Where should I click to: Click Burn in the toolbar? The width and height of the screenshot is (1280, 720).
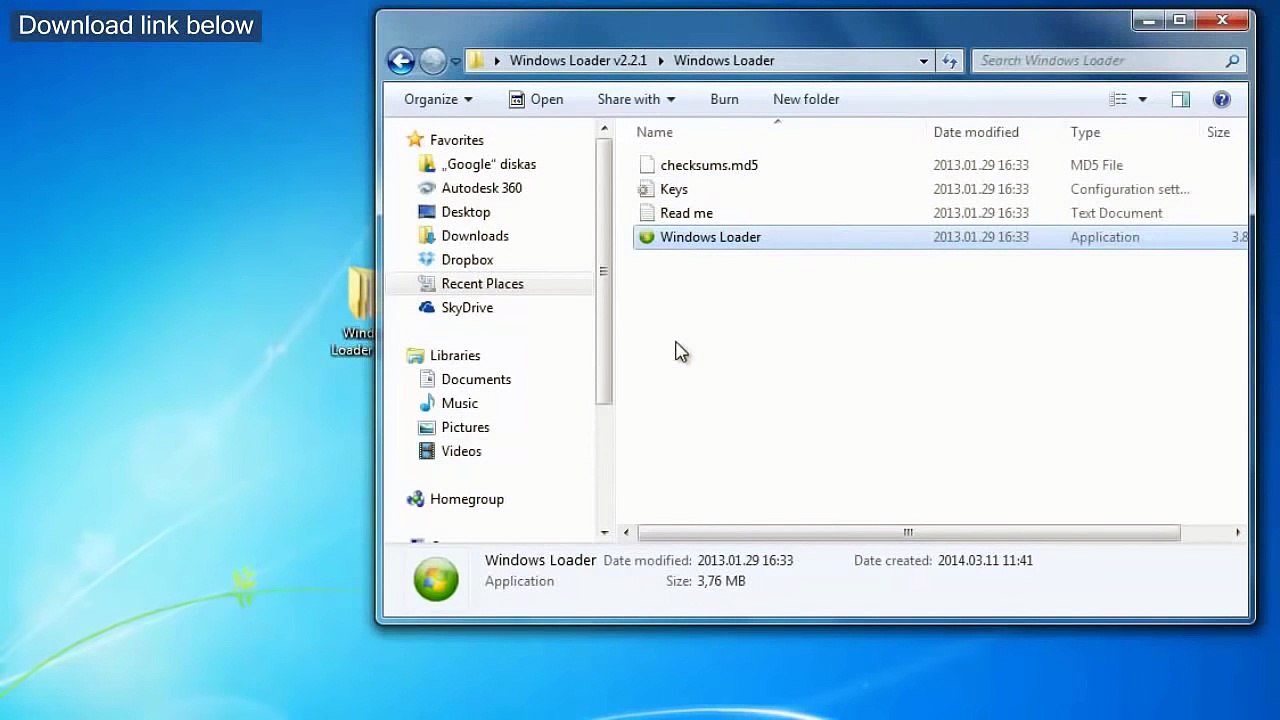click(724, 99)
